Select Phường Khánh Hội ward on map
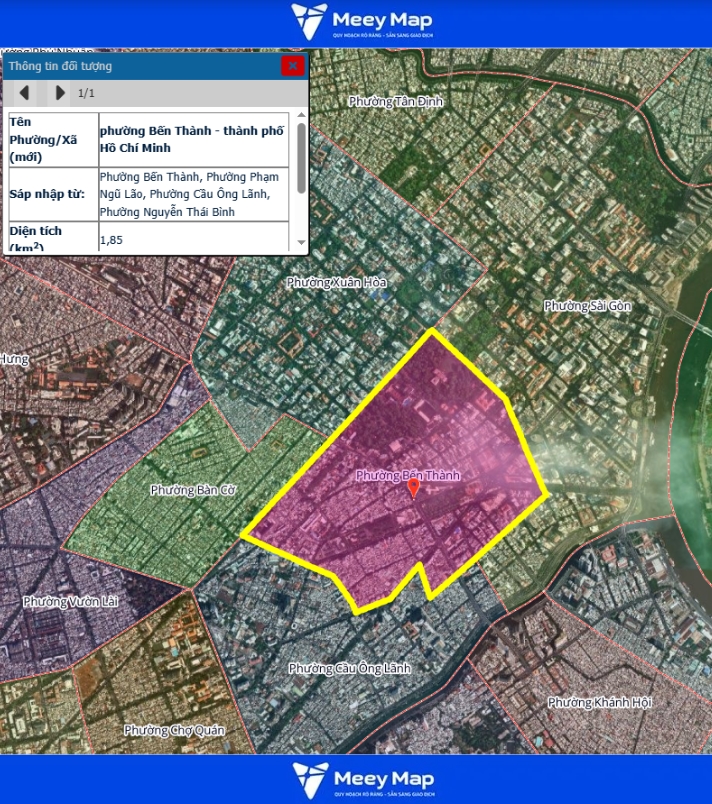This screenshot has width=712, height=804. click(x=599, y=702)
